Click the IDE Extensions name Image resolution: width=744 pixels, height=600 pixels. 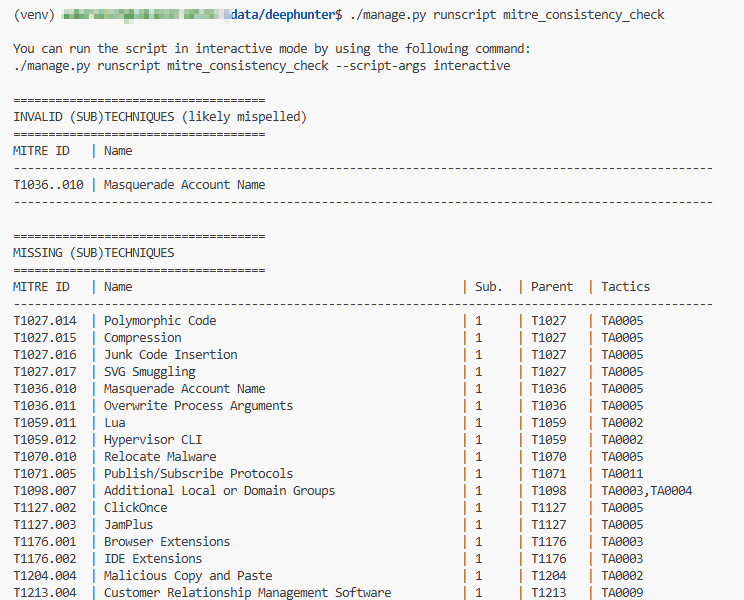click(x=153, y=559)
